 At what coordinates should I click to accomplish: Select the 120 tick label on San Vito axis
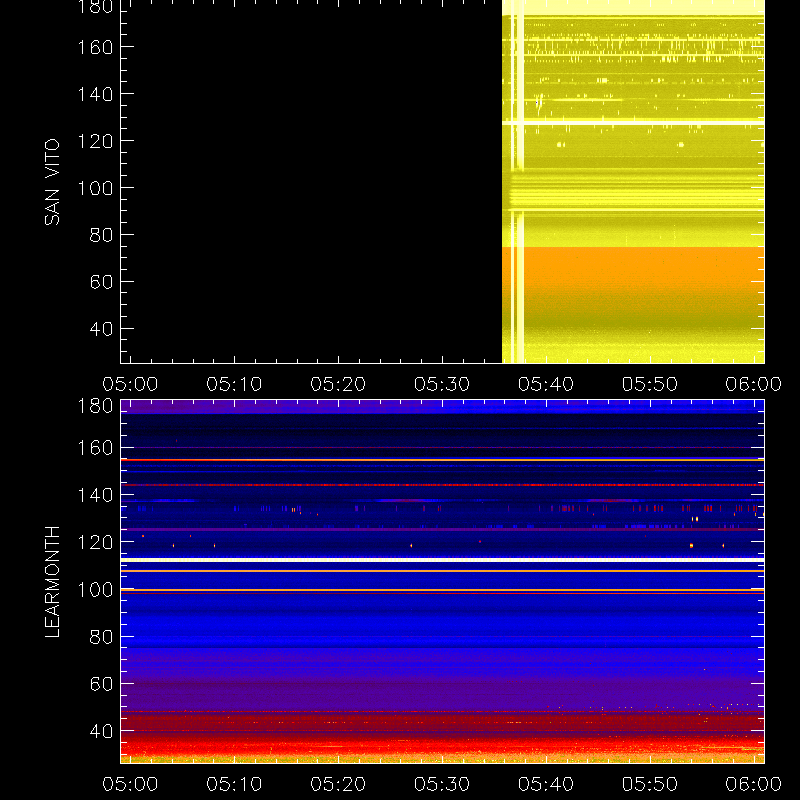95,141
